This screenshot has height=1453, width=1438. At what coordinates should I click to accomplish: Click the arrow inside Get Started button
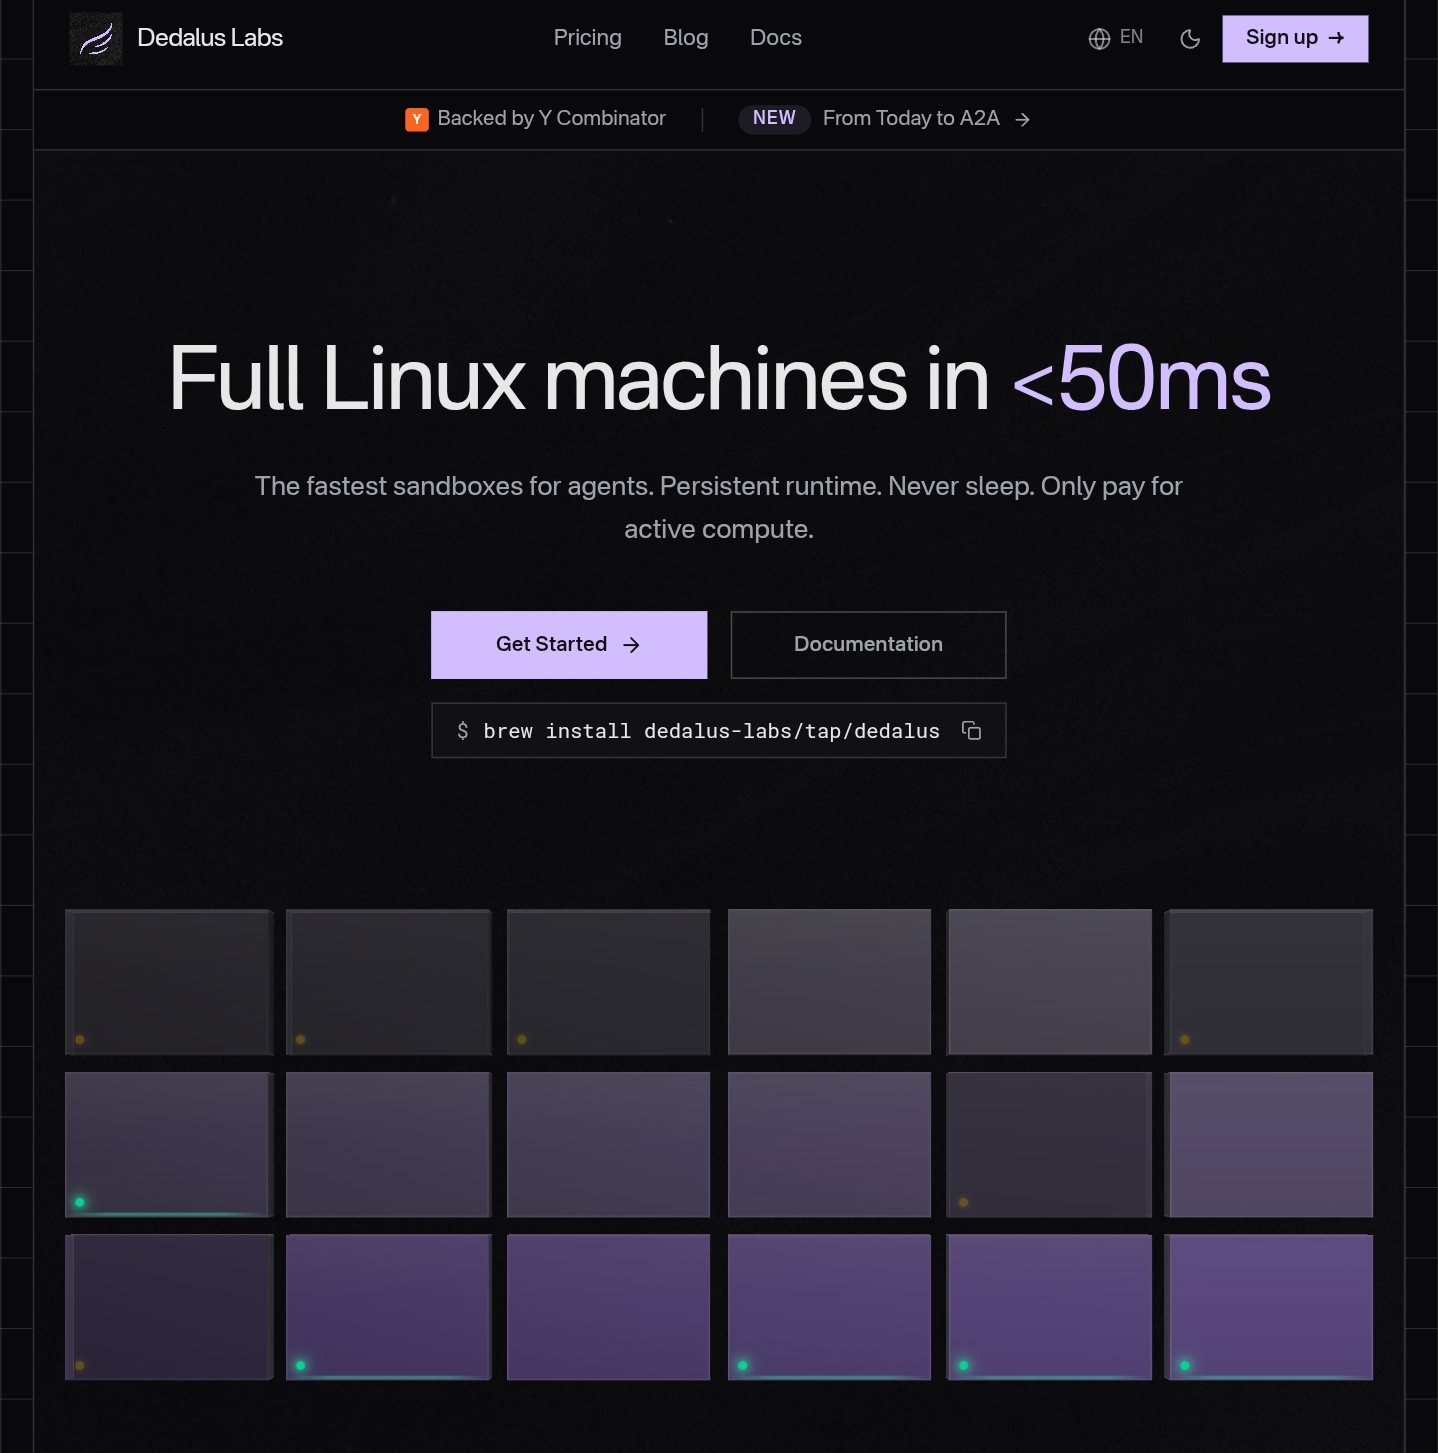[631, 645]
